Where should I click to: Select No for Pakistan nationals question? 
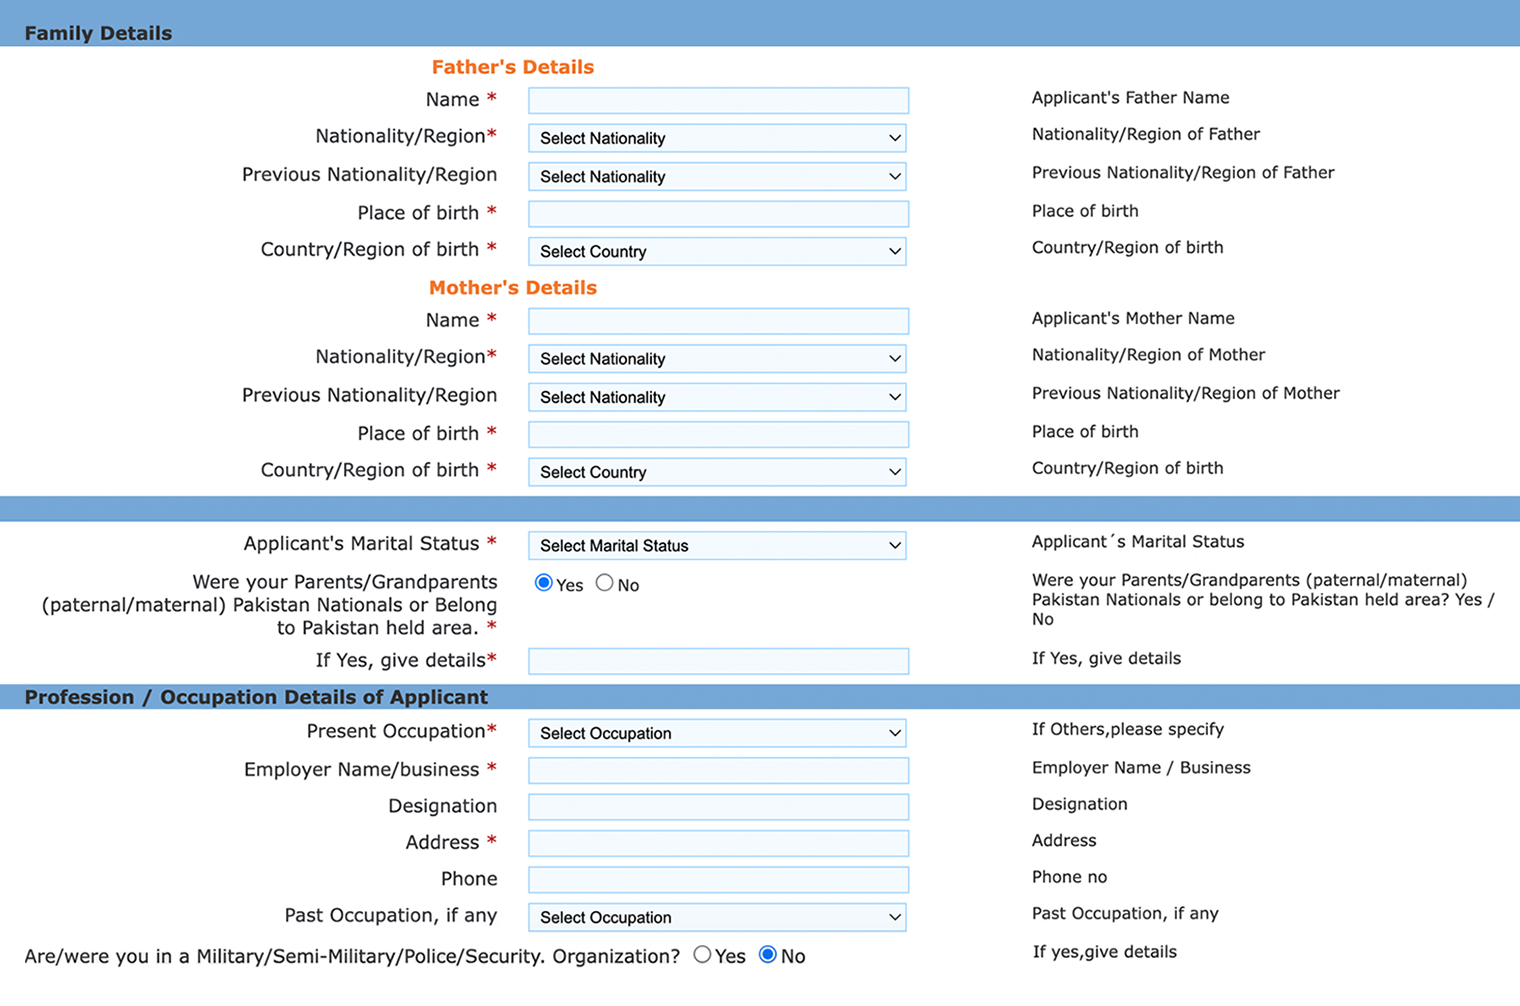point(604,583)
